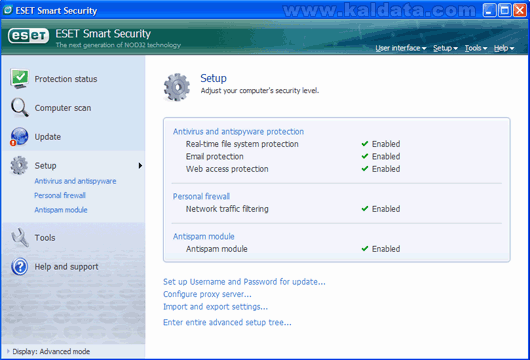Click Antivirus and antispyware protection heading
Viewport: 530px width, 360px height.
pos(238,131)
